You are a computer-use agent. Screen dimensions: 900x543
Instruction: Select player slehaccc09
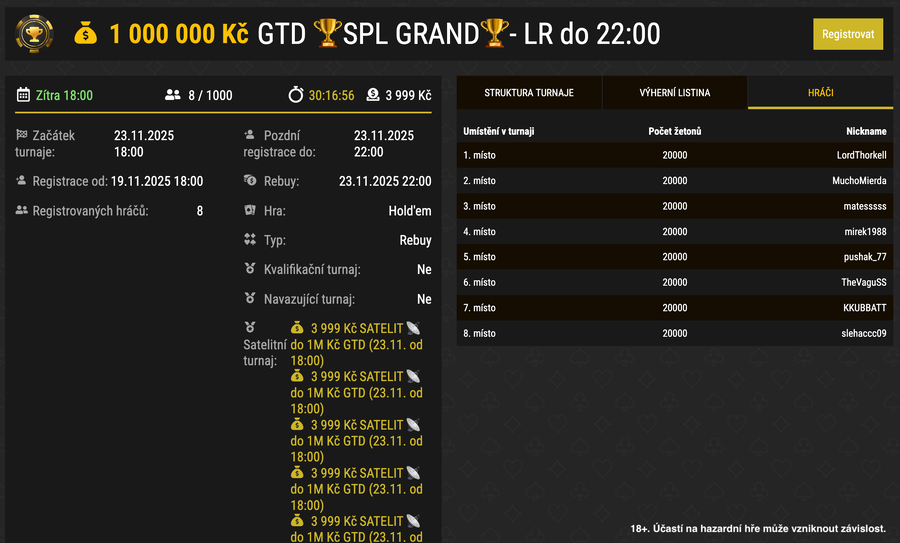coord(863,333)
